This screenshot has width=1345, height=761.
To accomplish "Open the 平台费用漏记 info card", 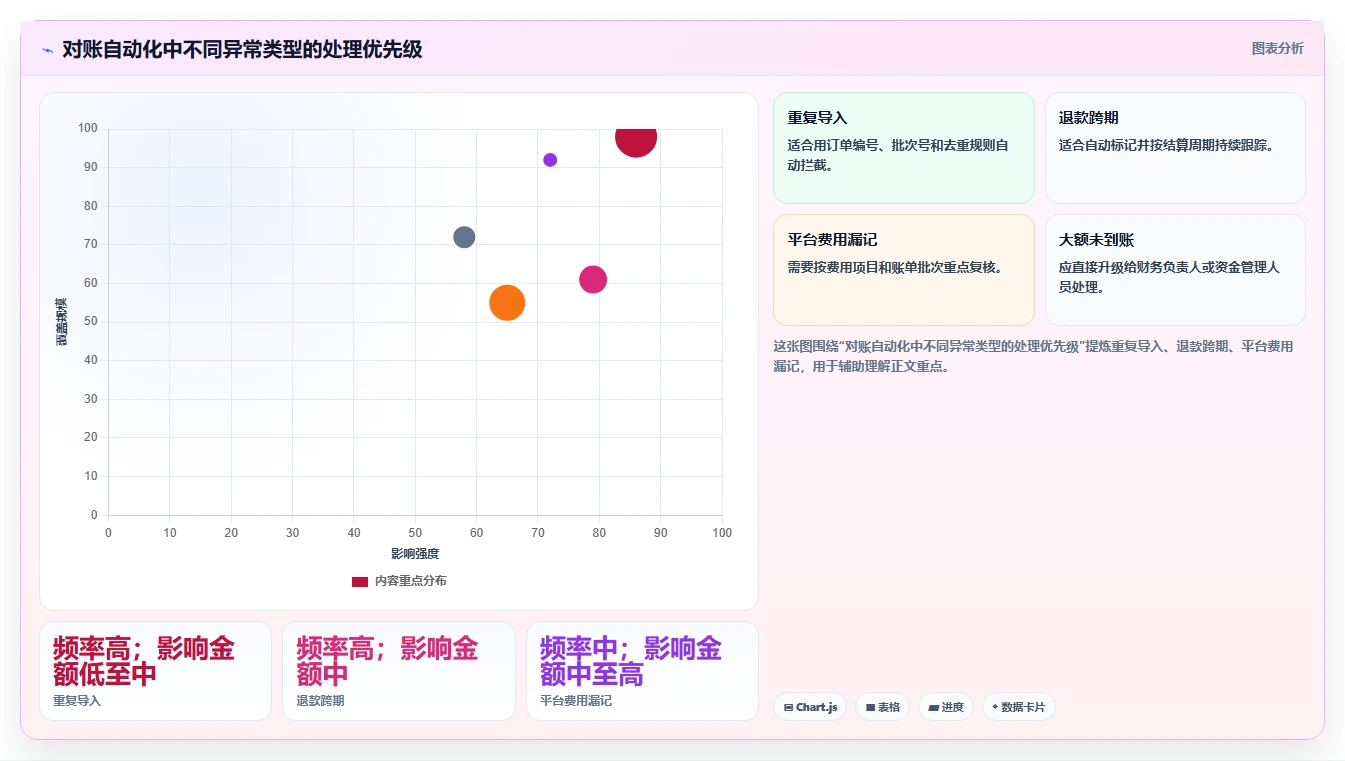I will pyautogui.click(x=904, y=270).
